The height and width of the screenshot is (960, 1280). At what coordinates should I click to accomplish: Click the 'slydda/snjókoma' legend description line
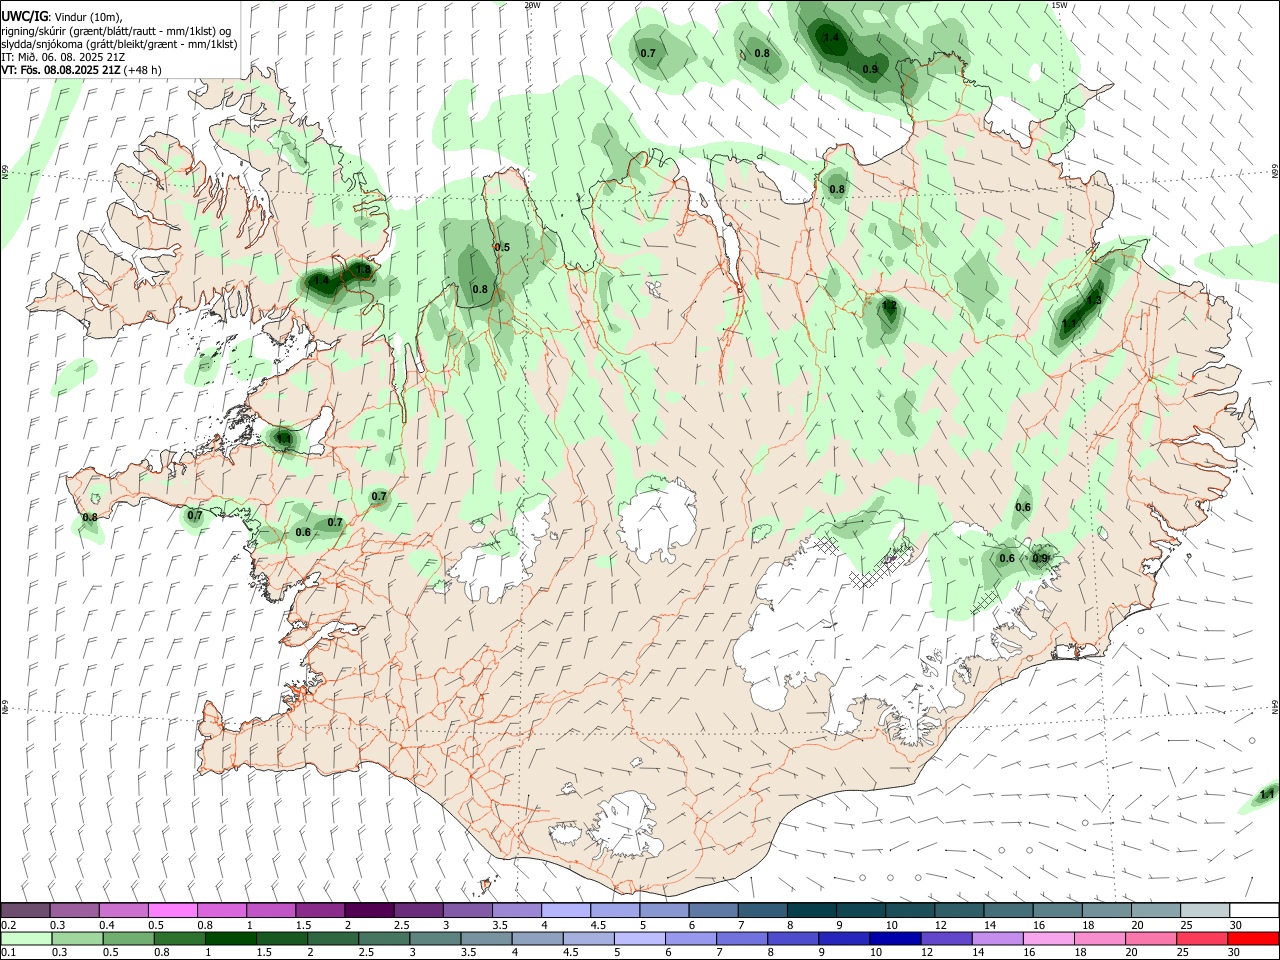pos(119,44)
